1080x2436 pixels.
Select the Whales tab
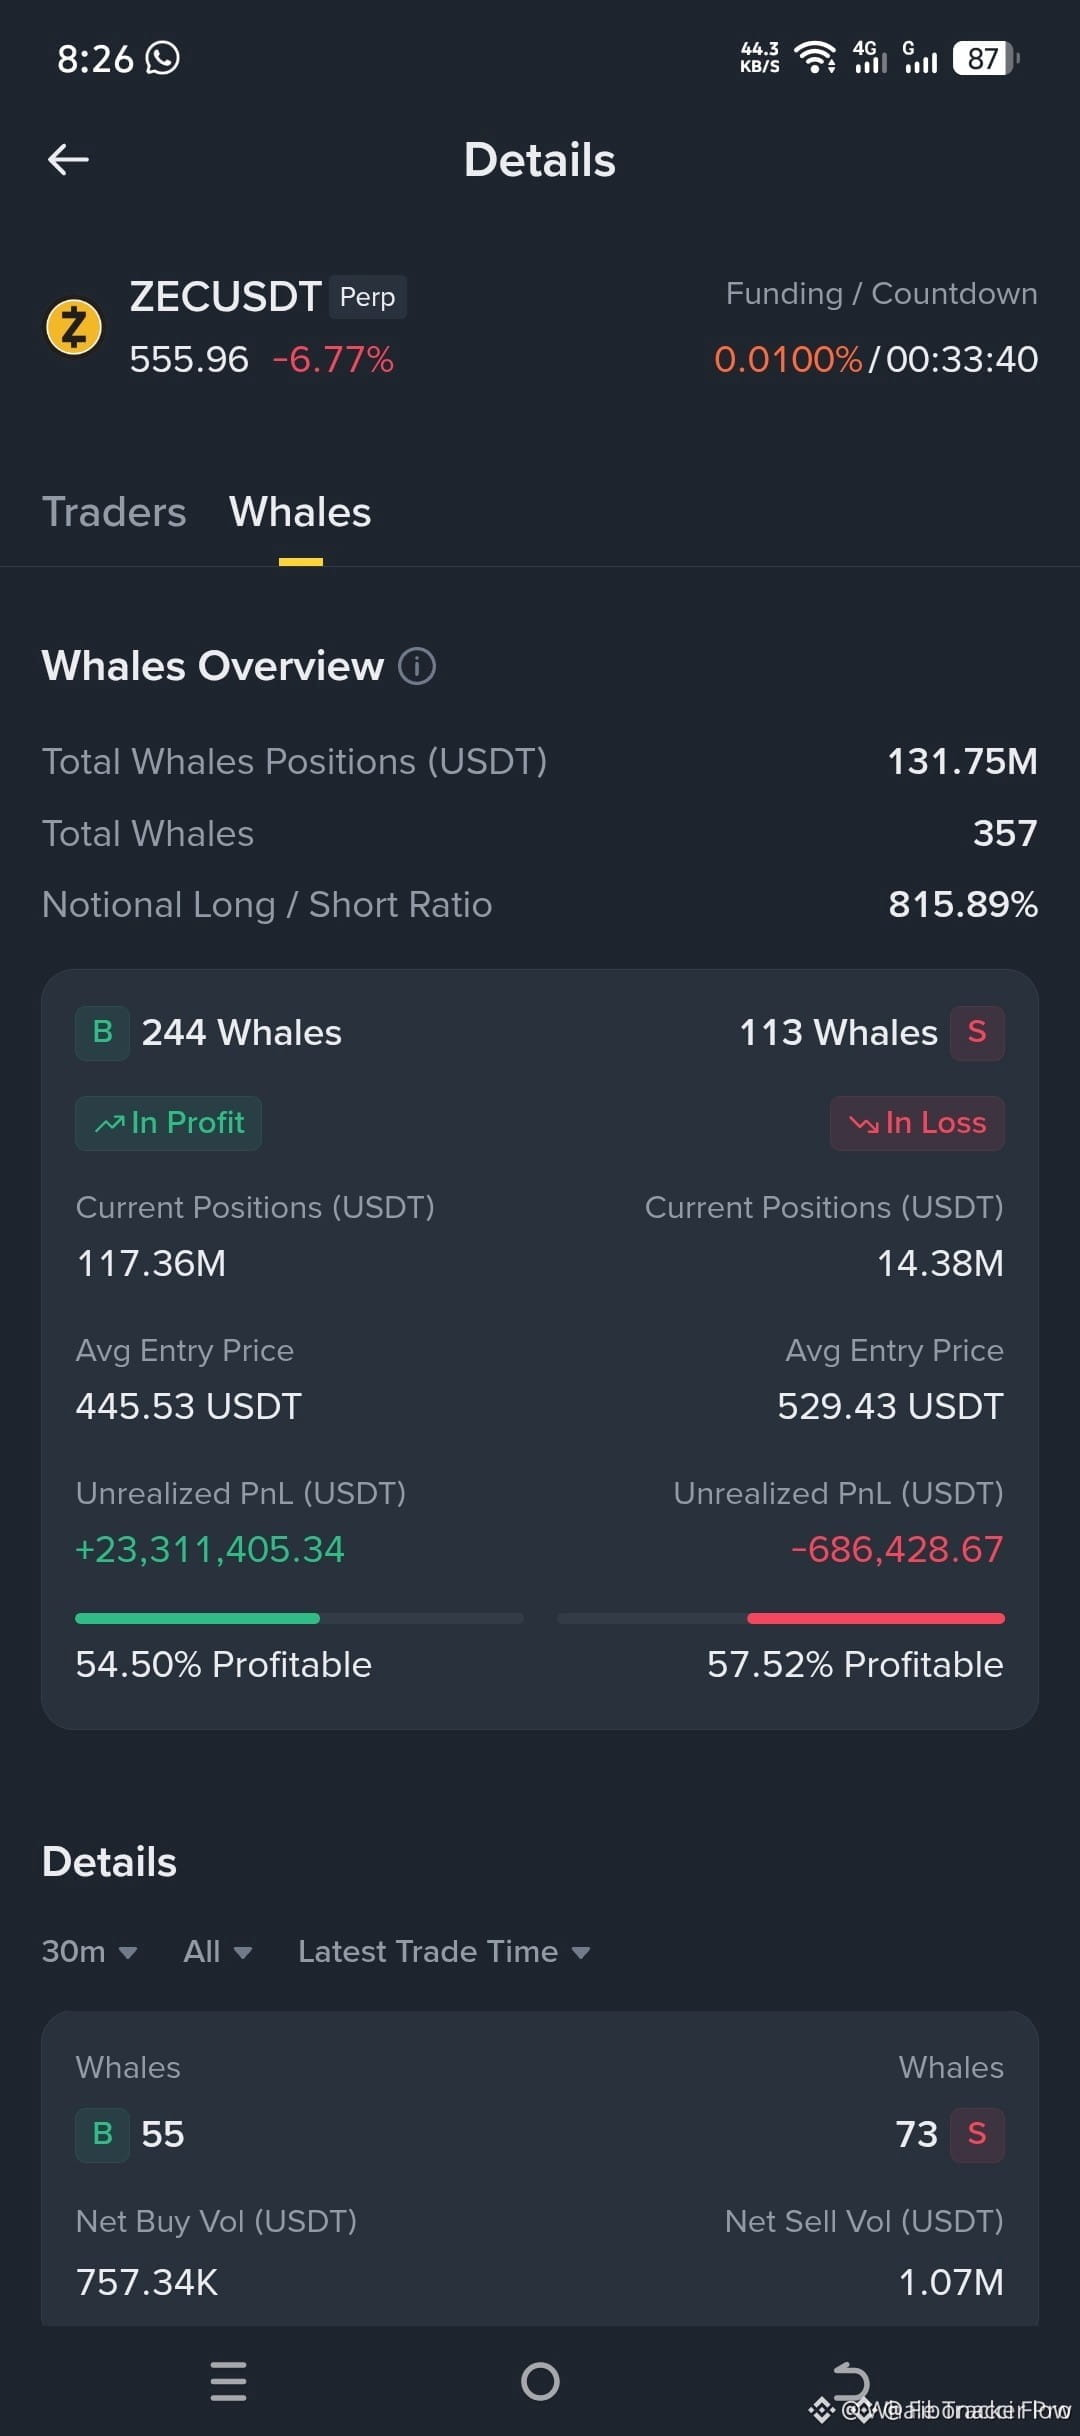point(300,512)
